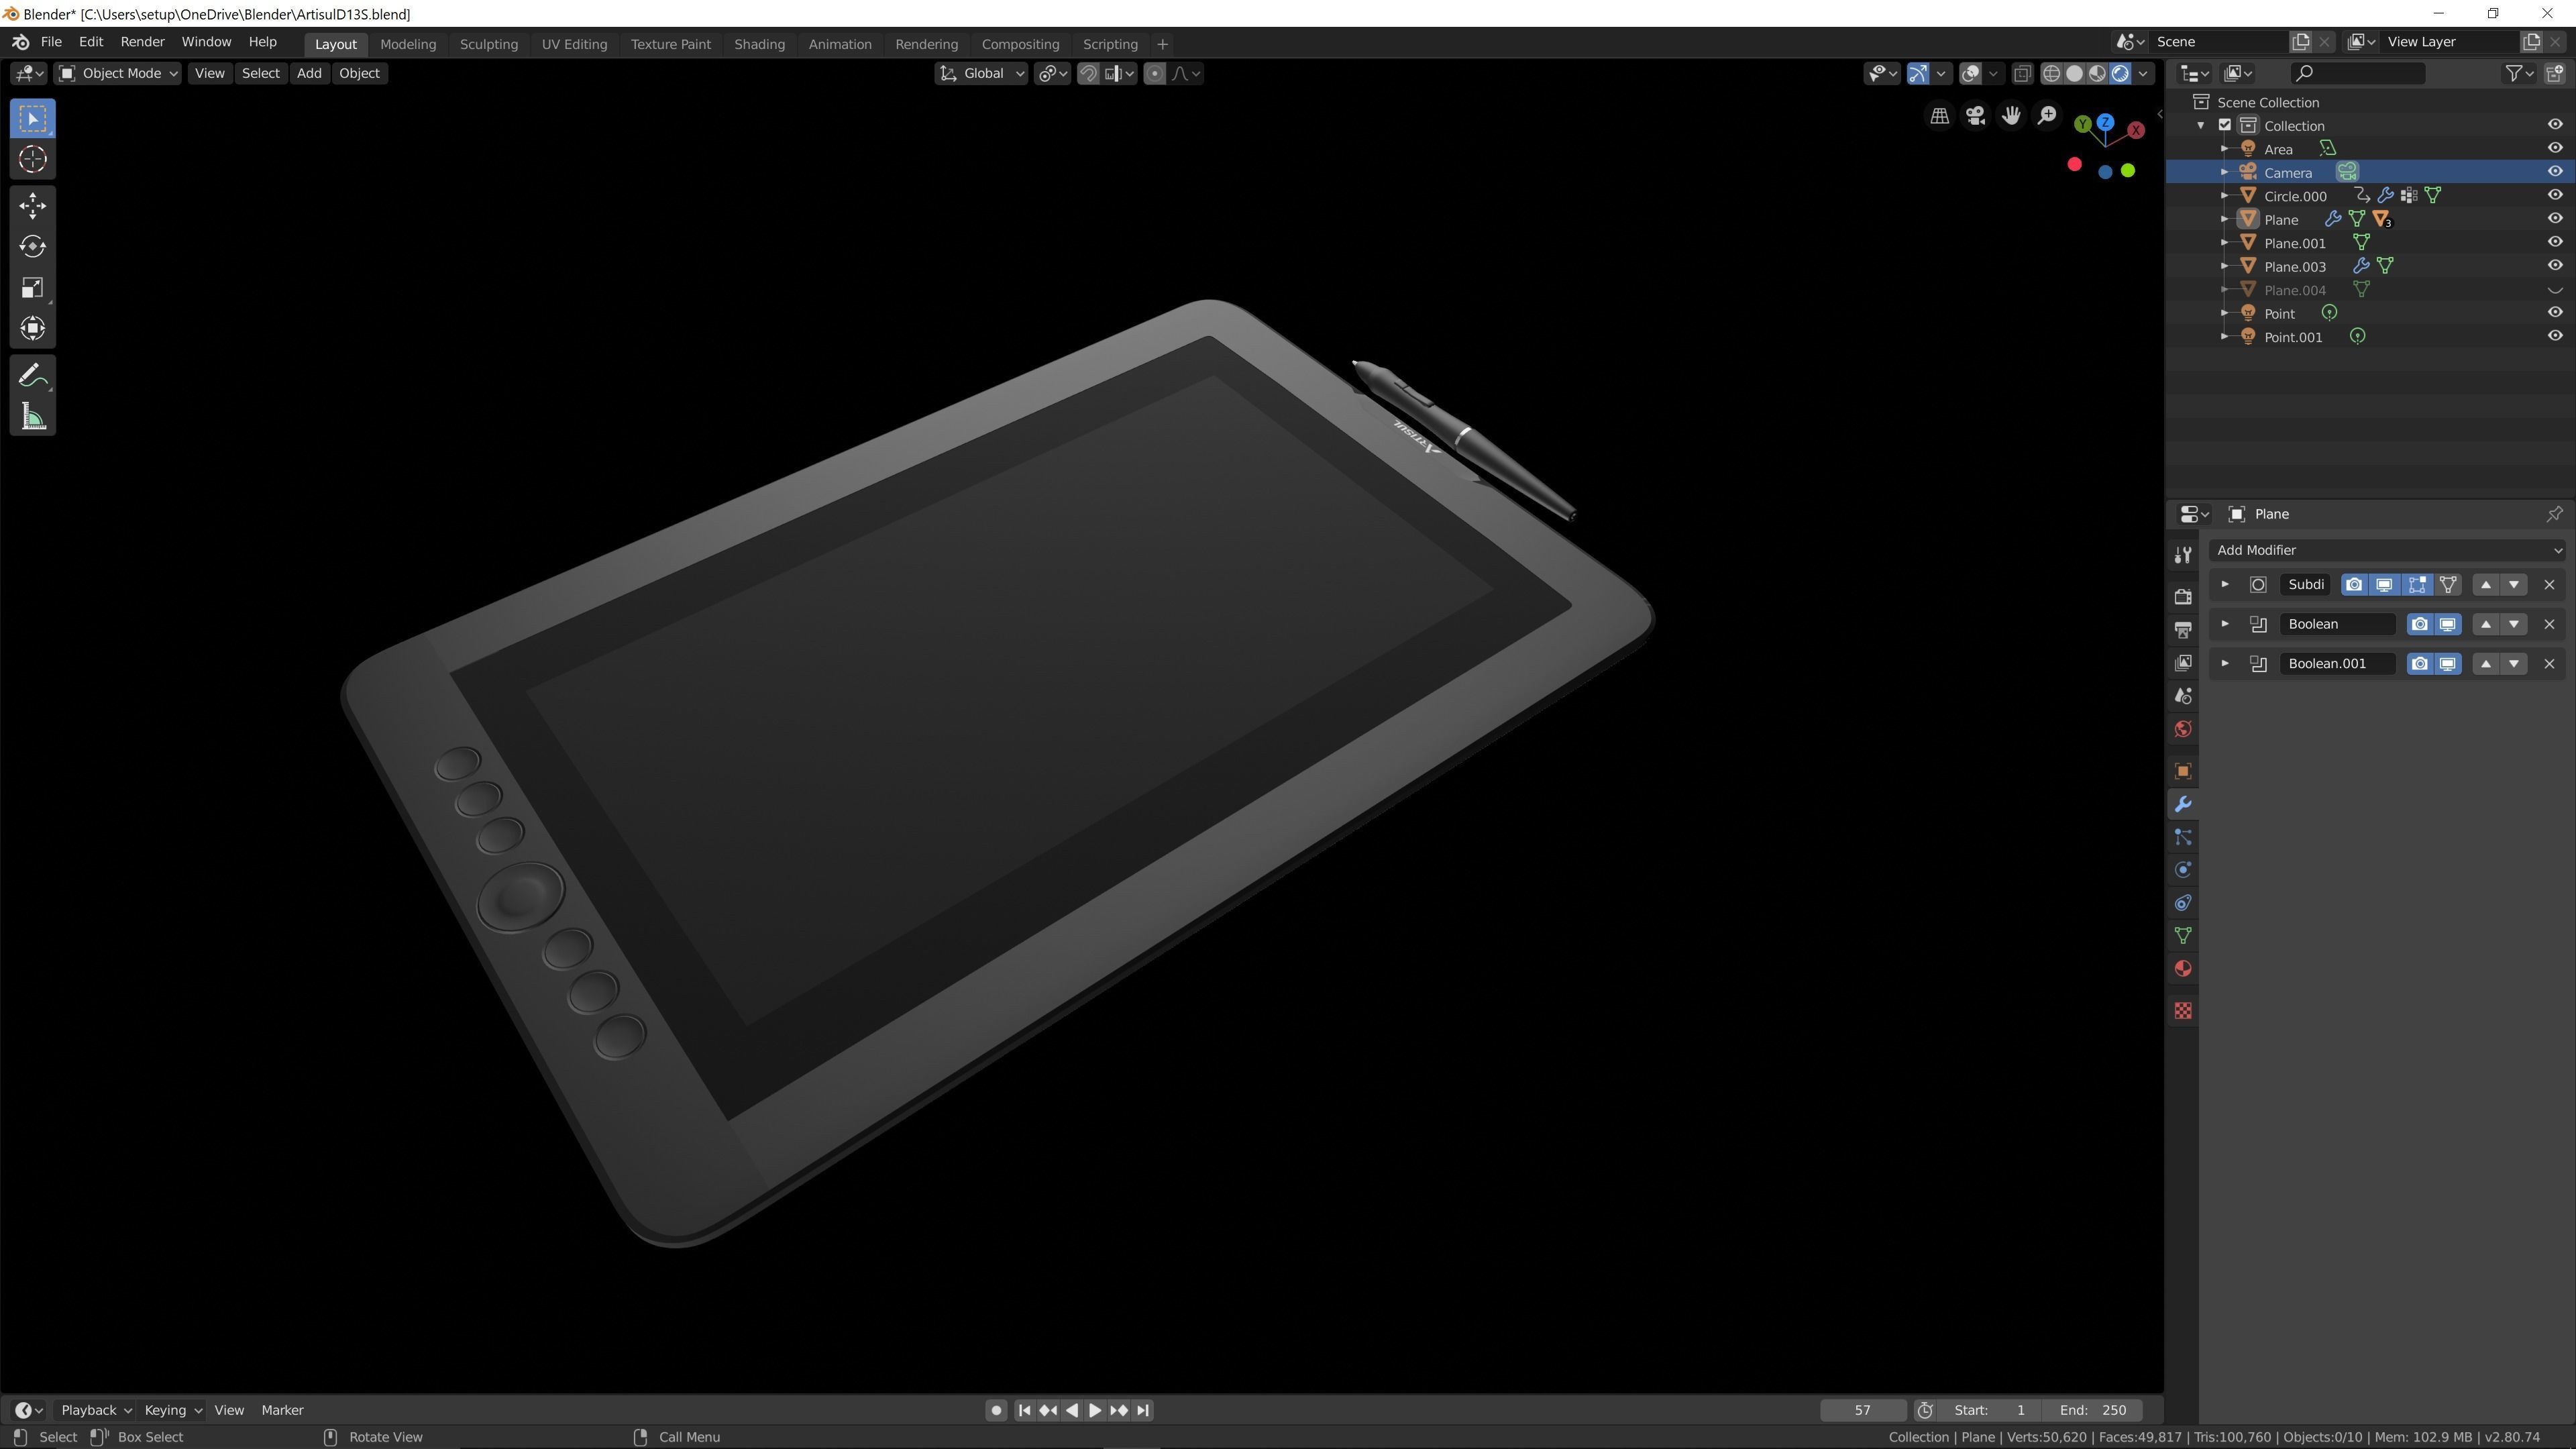Open Global transform orientation dropdown
This screenshot has width=2576, height=1449.
(981, 73)
